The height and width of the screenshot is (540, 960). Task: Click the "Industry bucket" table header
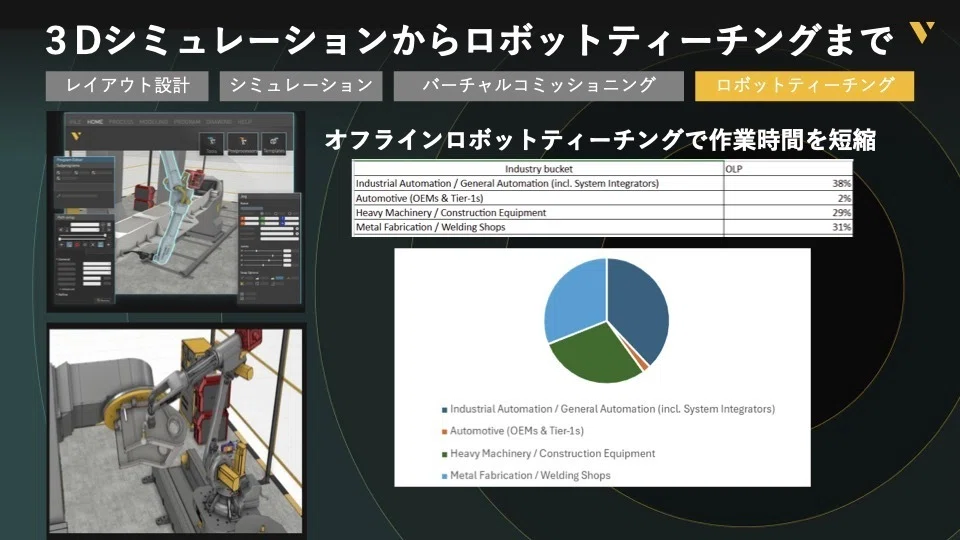coord(538,168)
